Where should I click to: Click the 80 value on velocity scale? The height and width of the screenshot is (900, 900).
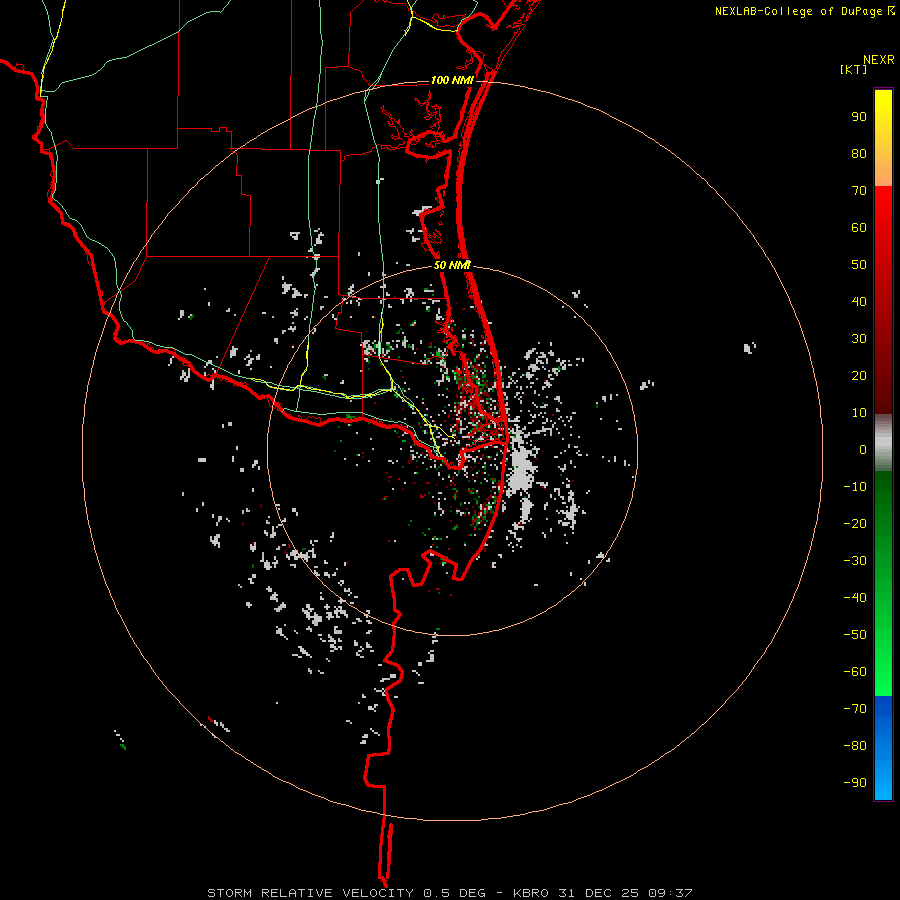(x=859, y=154)
